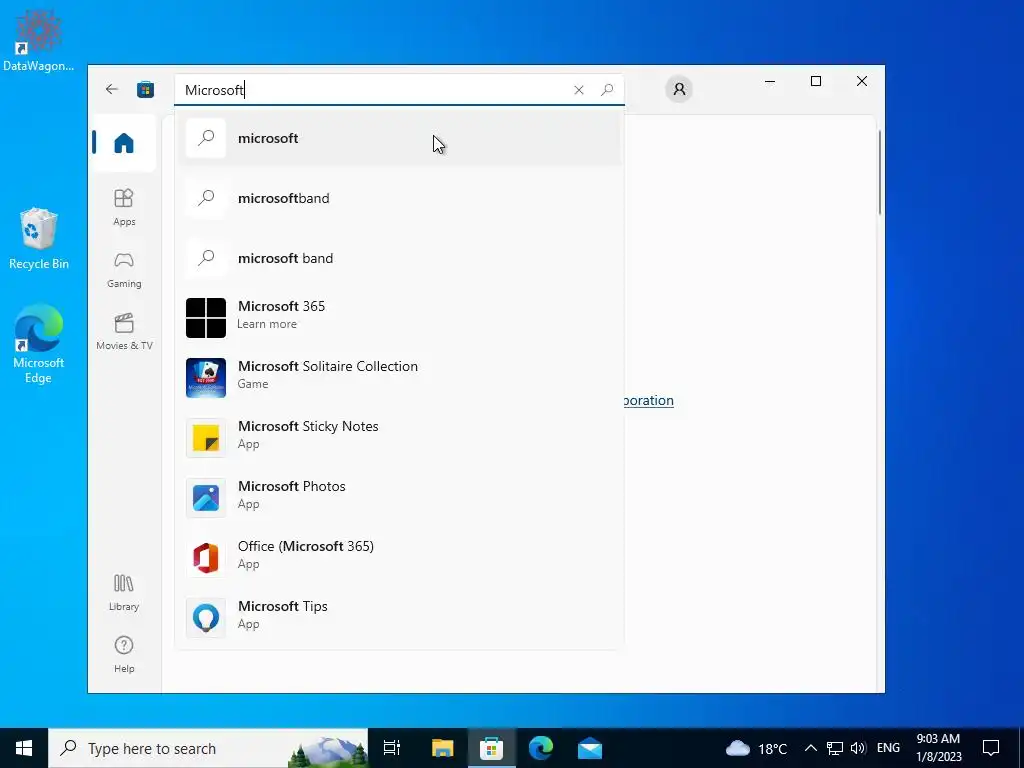This screenshot has width=1024, height=768.
Task: Click the Solitaire Collection thumbnail icon
Action: [206, 378]
